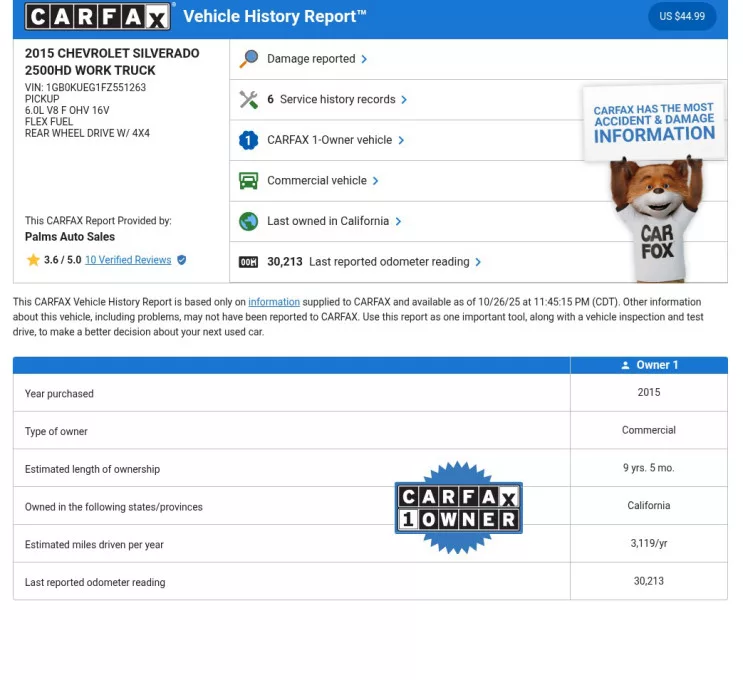The height and width of the screenshot is (680, 743).
Task: Expand the Last owned in California chevron
Action: coord(398,222)
